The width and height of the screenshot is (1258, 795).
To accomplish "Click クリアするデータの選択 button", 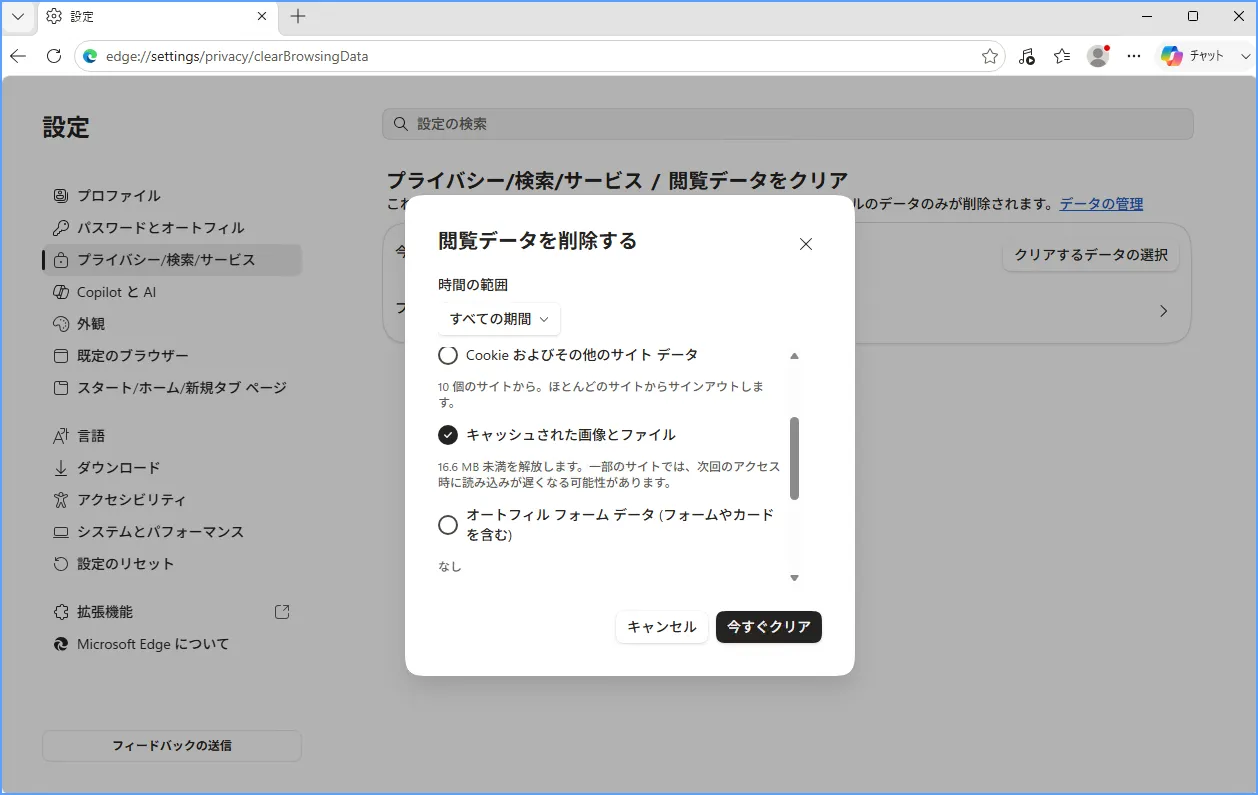I will click(x=1091, y=255).
